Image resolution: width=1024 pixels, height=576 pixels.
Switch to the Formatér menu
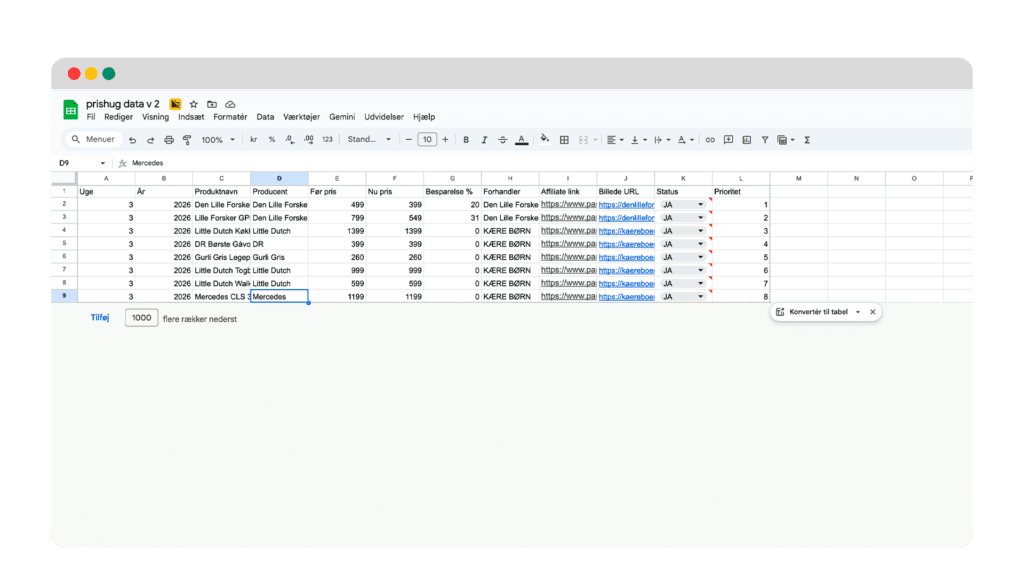(230, 116)
